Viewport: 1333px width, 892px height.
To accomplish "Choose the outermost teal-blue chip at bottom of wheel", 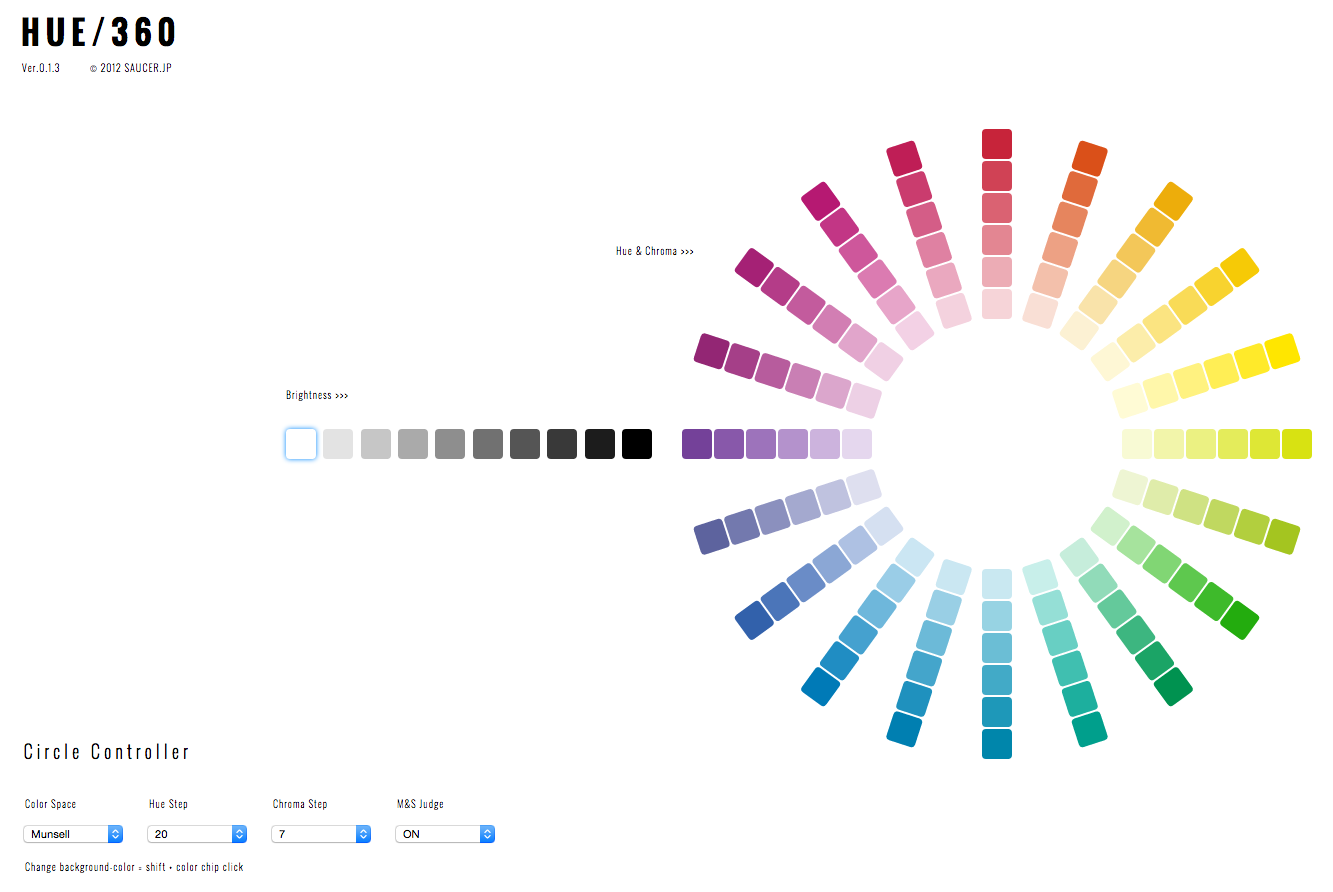I will coord(997,744).
